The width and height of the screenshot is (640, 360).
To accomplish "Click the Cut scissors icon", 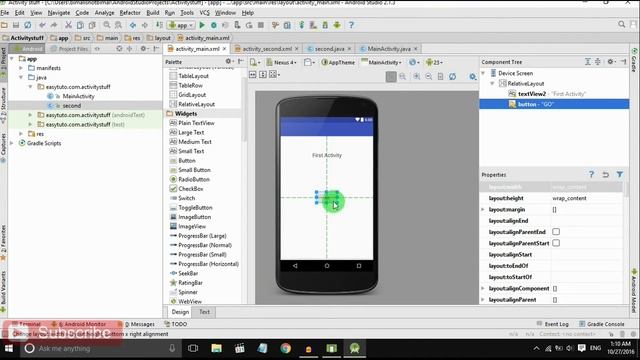I will click(68, 25).
